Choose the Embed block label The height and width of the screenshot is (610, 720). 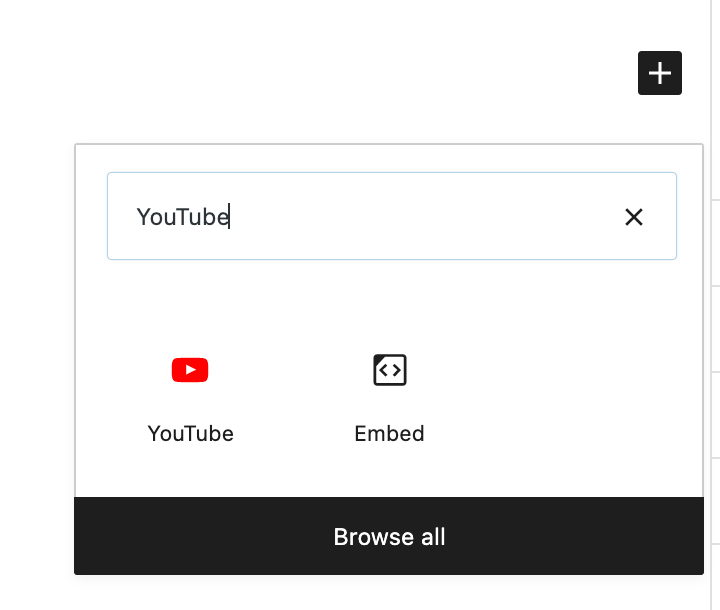click(x=389, y=434)
